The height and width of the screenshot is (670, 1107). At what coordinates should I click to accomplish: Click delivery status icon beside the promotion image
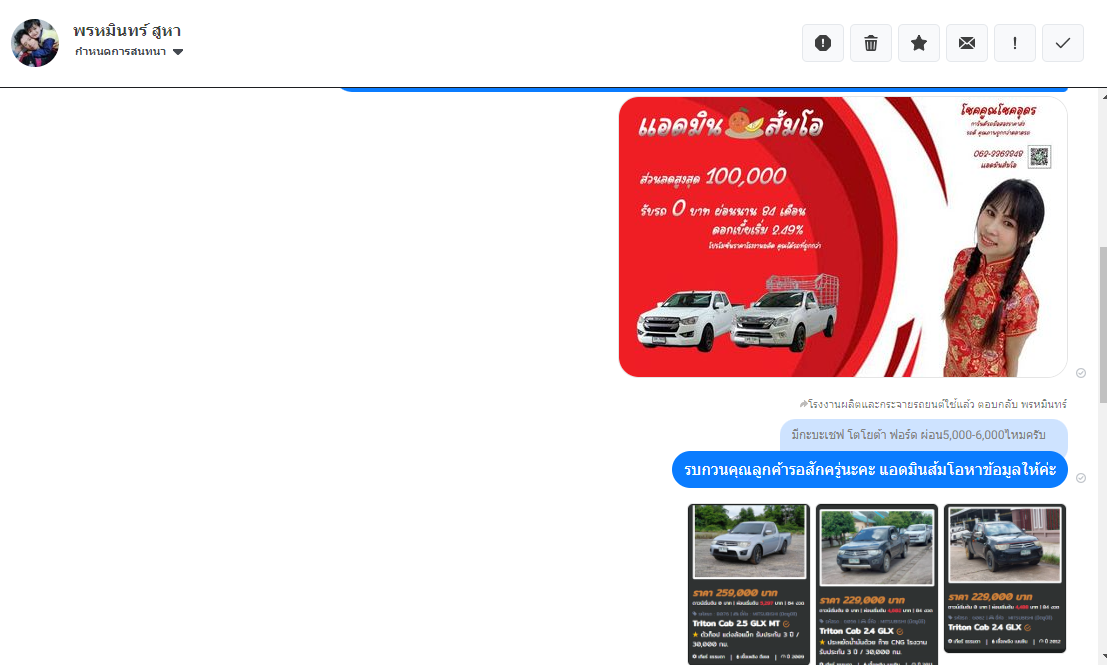(x=1081, y=373)
